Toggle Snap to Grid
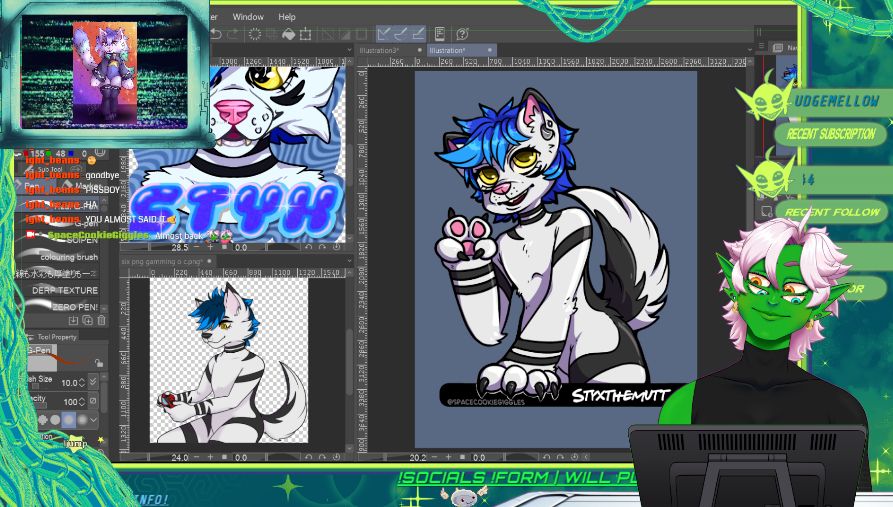Viewport: 893px width, 507px height. click(x=418, y=34)
